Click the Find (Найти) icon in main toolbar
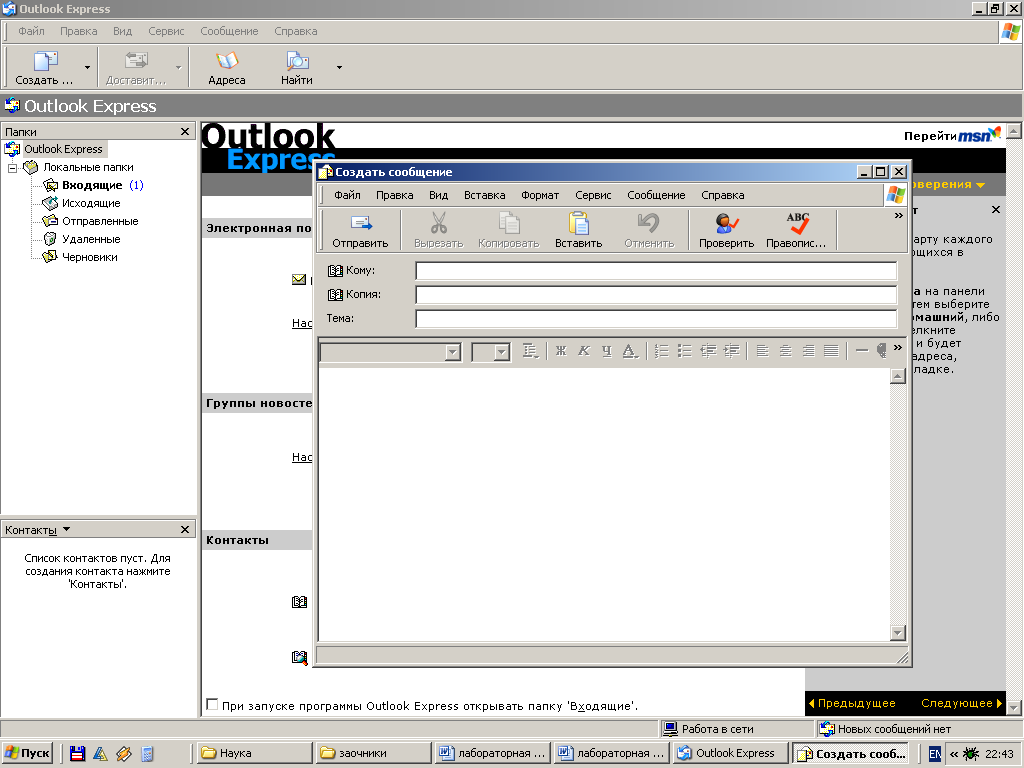 pos(297,61)
